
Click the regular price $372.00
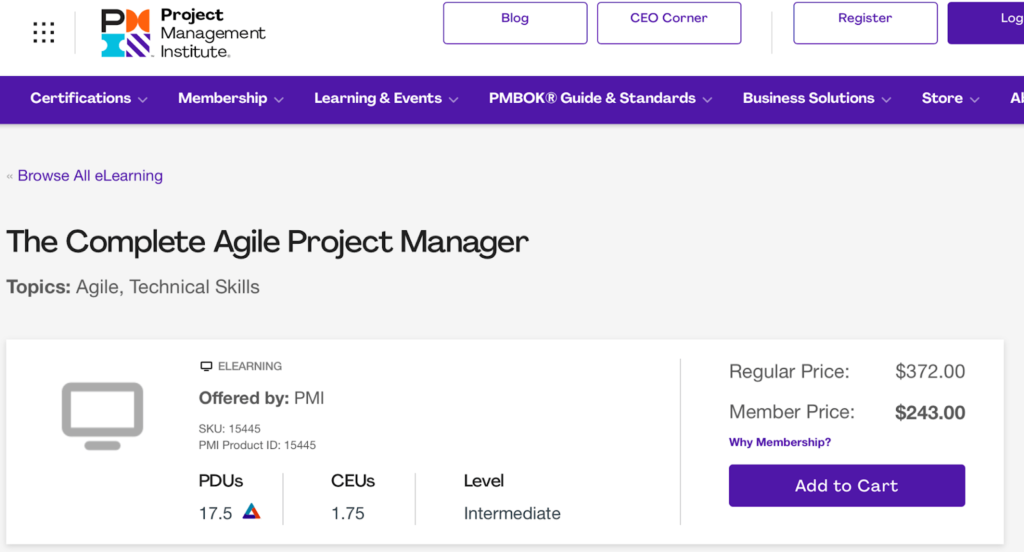click(930, 372)
